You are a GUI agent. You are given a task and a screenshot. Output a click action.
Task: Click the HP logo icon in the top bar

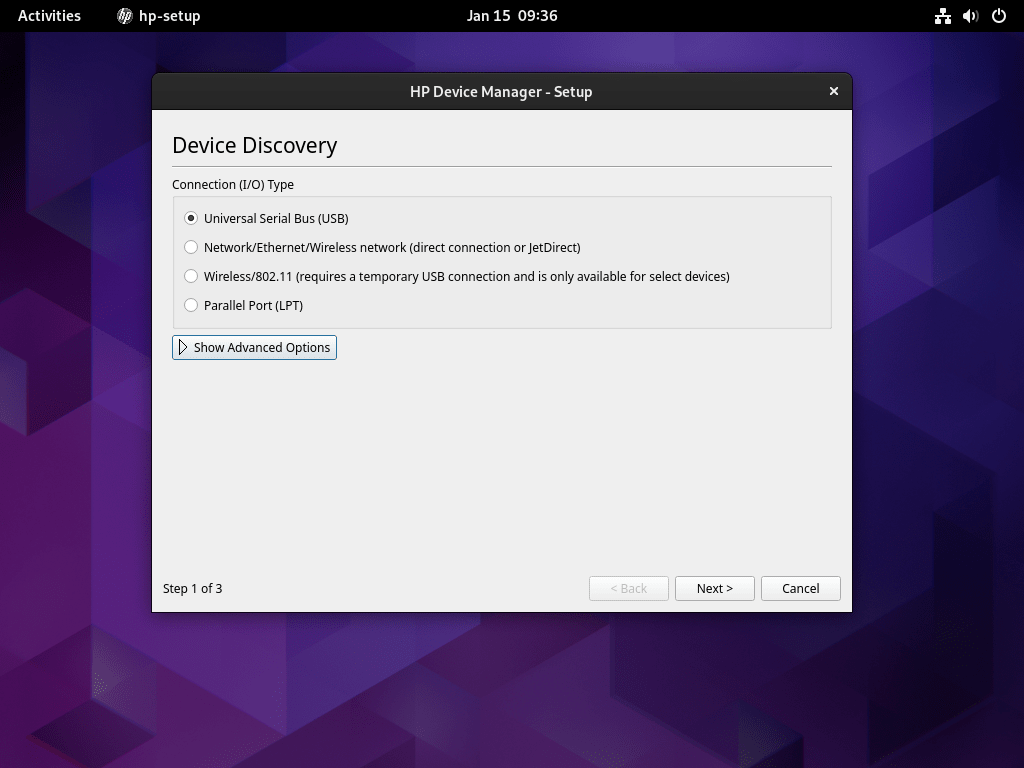coord(124,16)
